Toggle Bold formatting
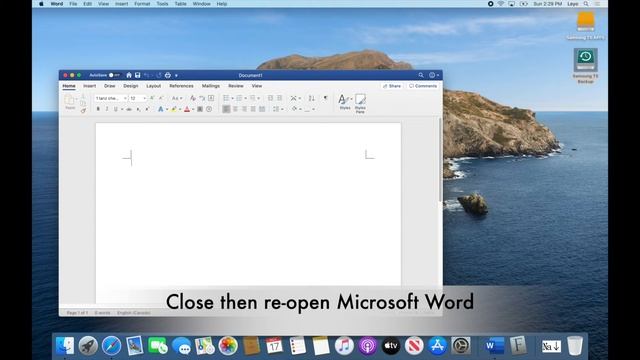Screen dimensions: 640x360 click(98, 109)
